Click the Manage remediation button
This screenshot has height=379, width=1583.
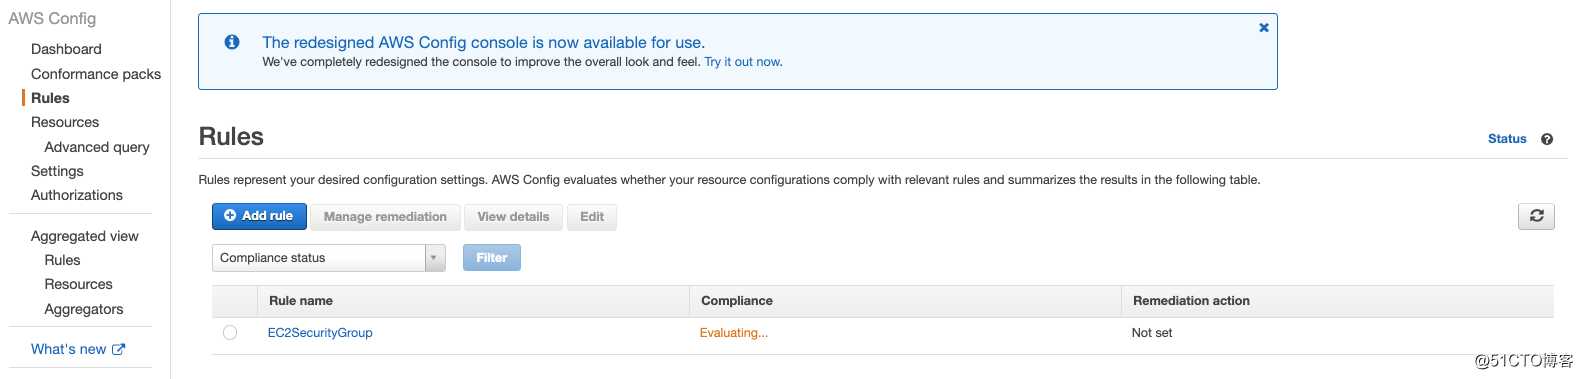point(385,217)
